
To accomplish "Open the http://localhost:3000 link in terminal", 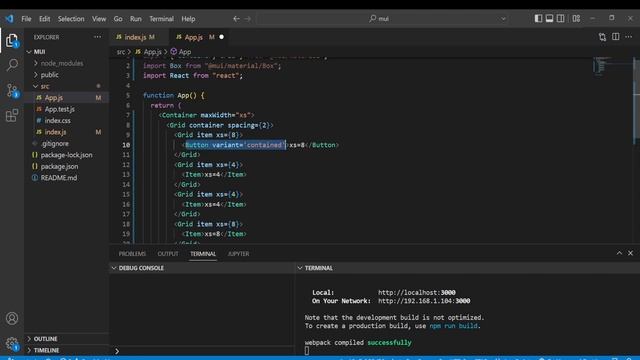I will click(417, 292).
